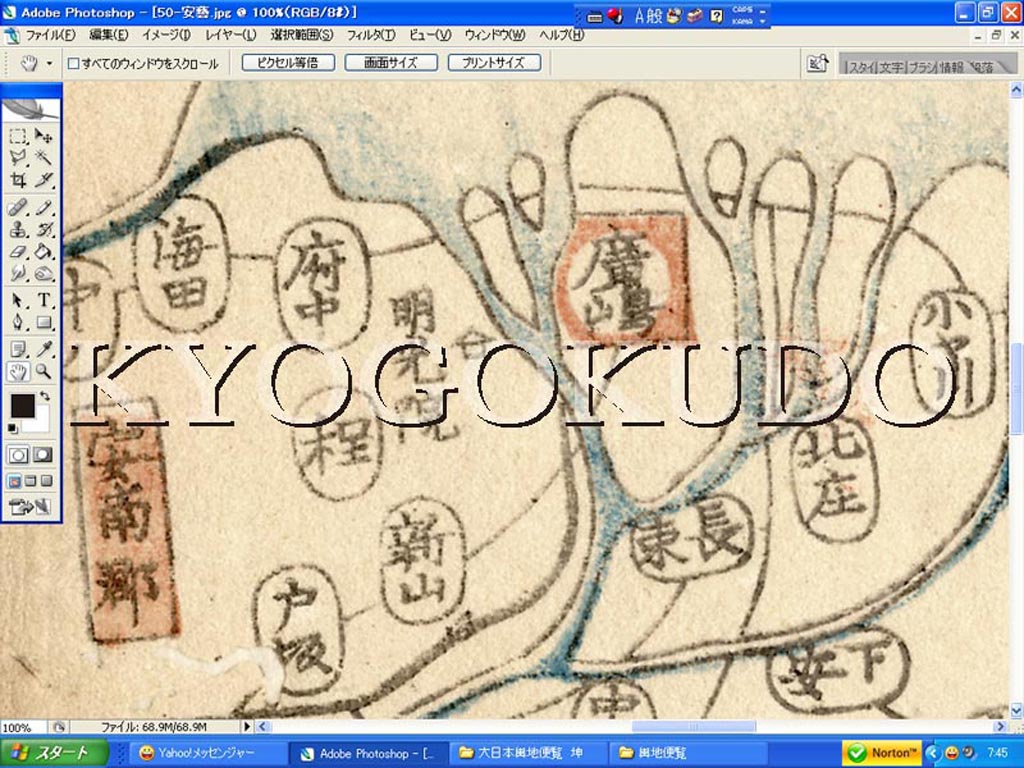The image size is (1024, 768).
Task: Switch to Standard Screen mode
Action: click(x=14, y=481)
